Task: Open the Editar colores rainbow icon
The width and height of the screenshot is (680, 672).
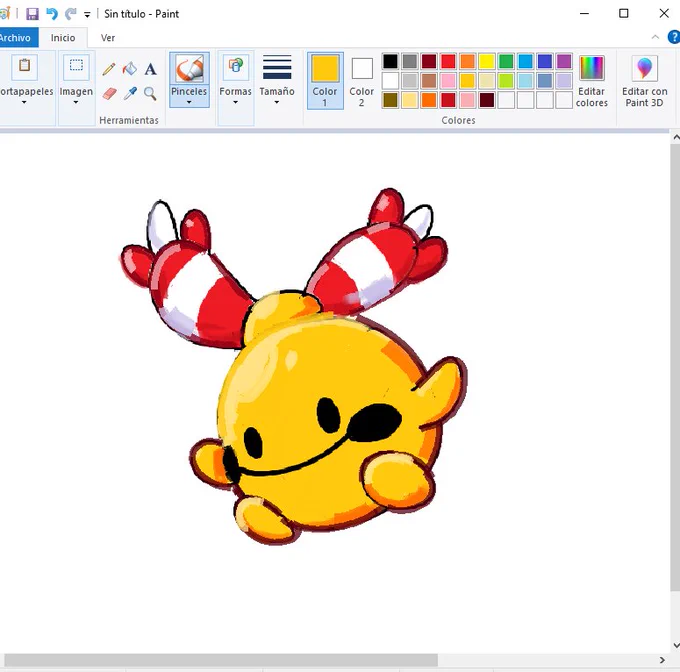Action: [x=592, y=68]
